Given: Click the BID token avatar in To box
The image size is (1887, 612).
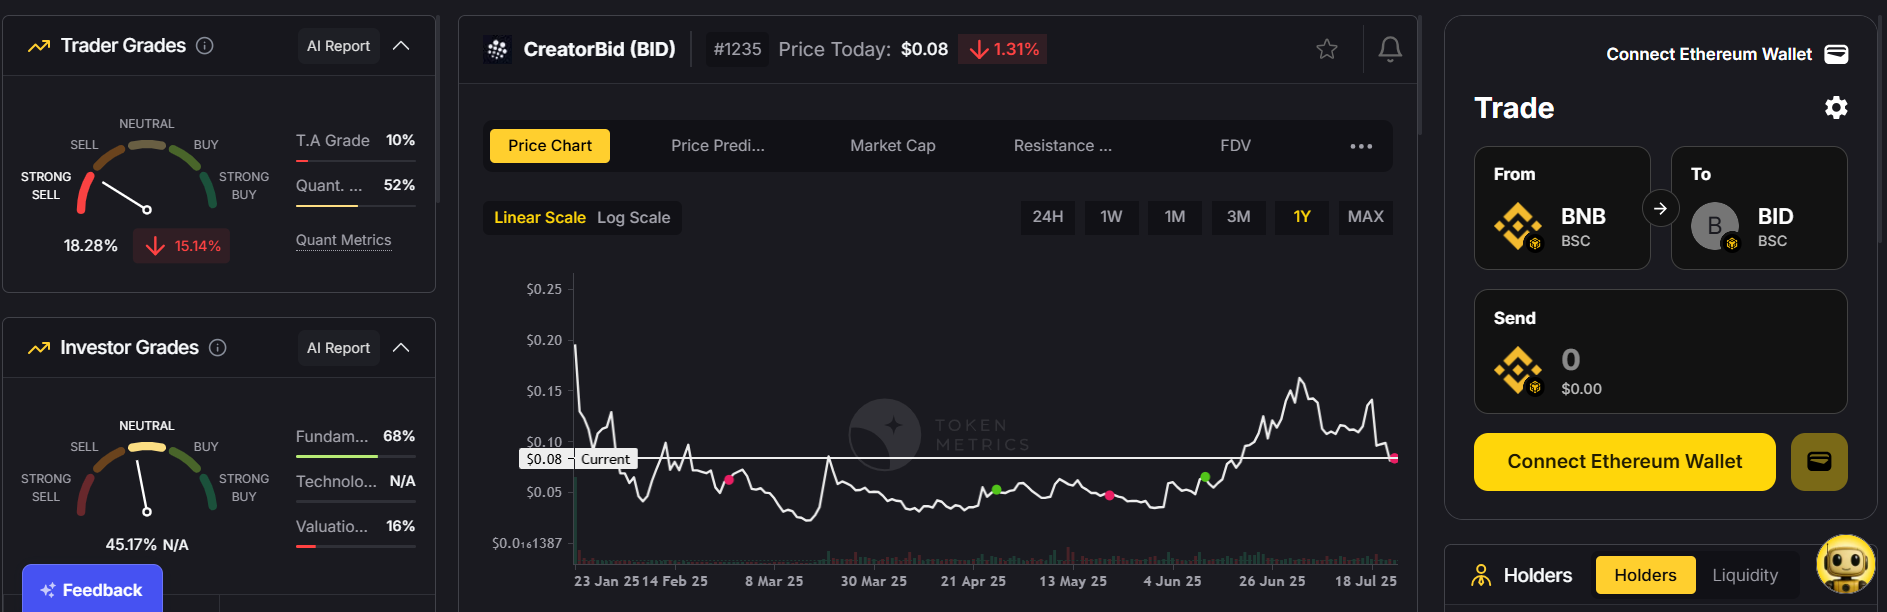Looking at the screenshot, I should click(x=1716, y=227).
